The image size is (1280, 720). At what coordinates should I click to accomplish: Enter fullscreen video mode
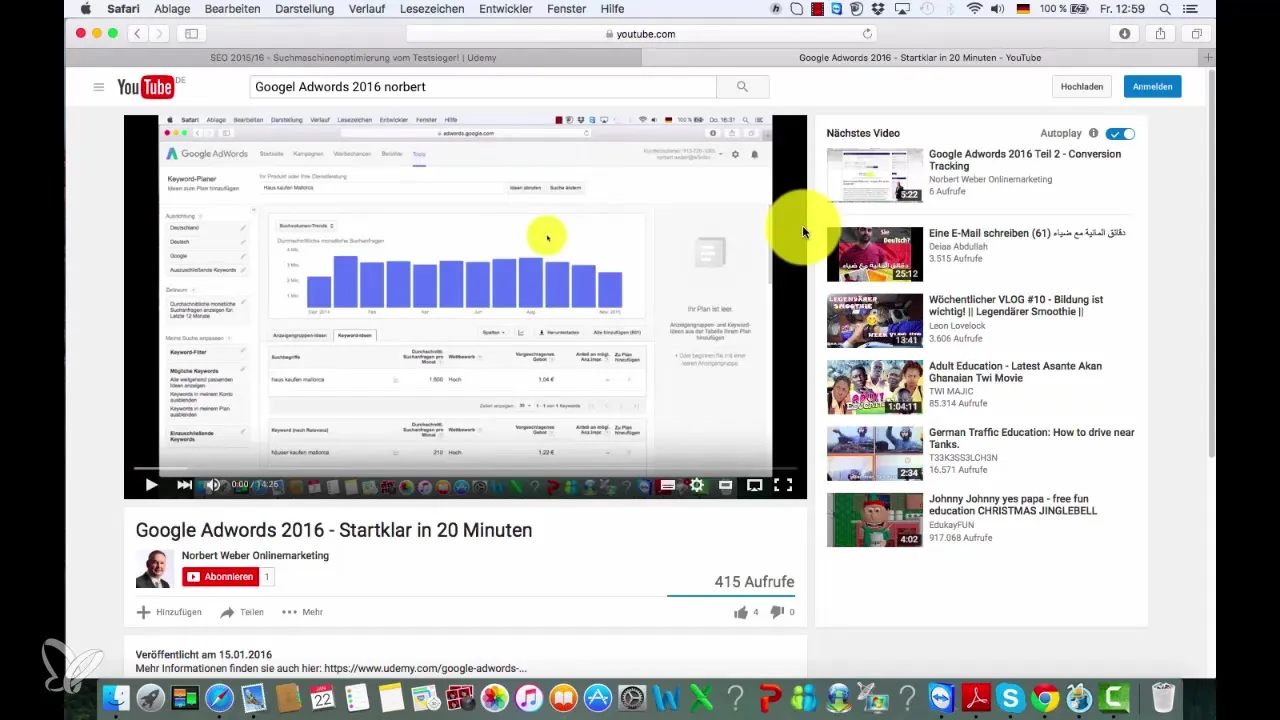point(784,485)
